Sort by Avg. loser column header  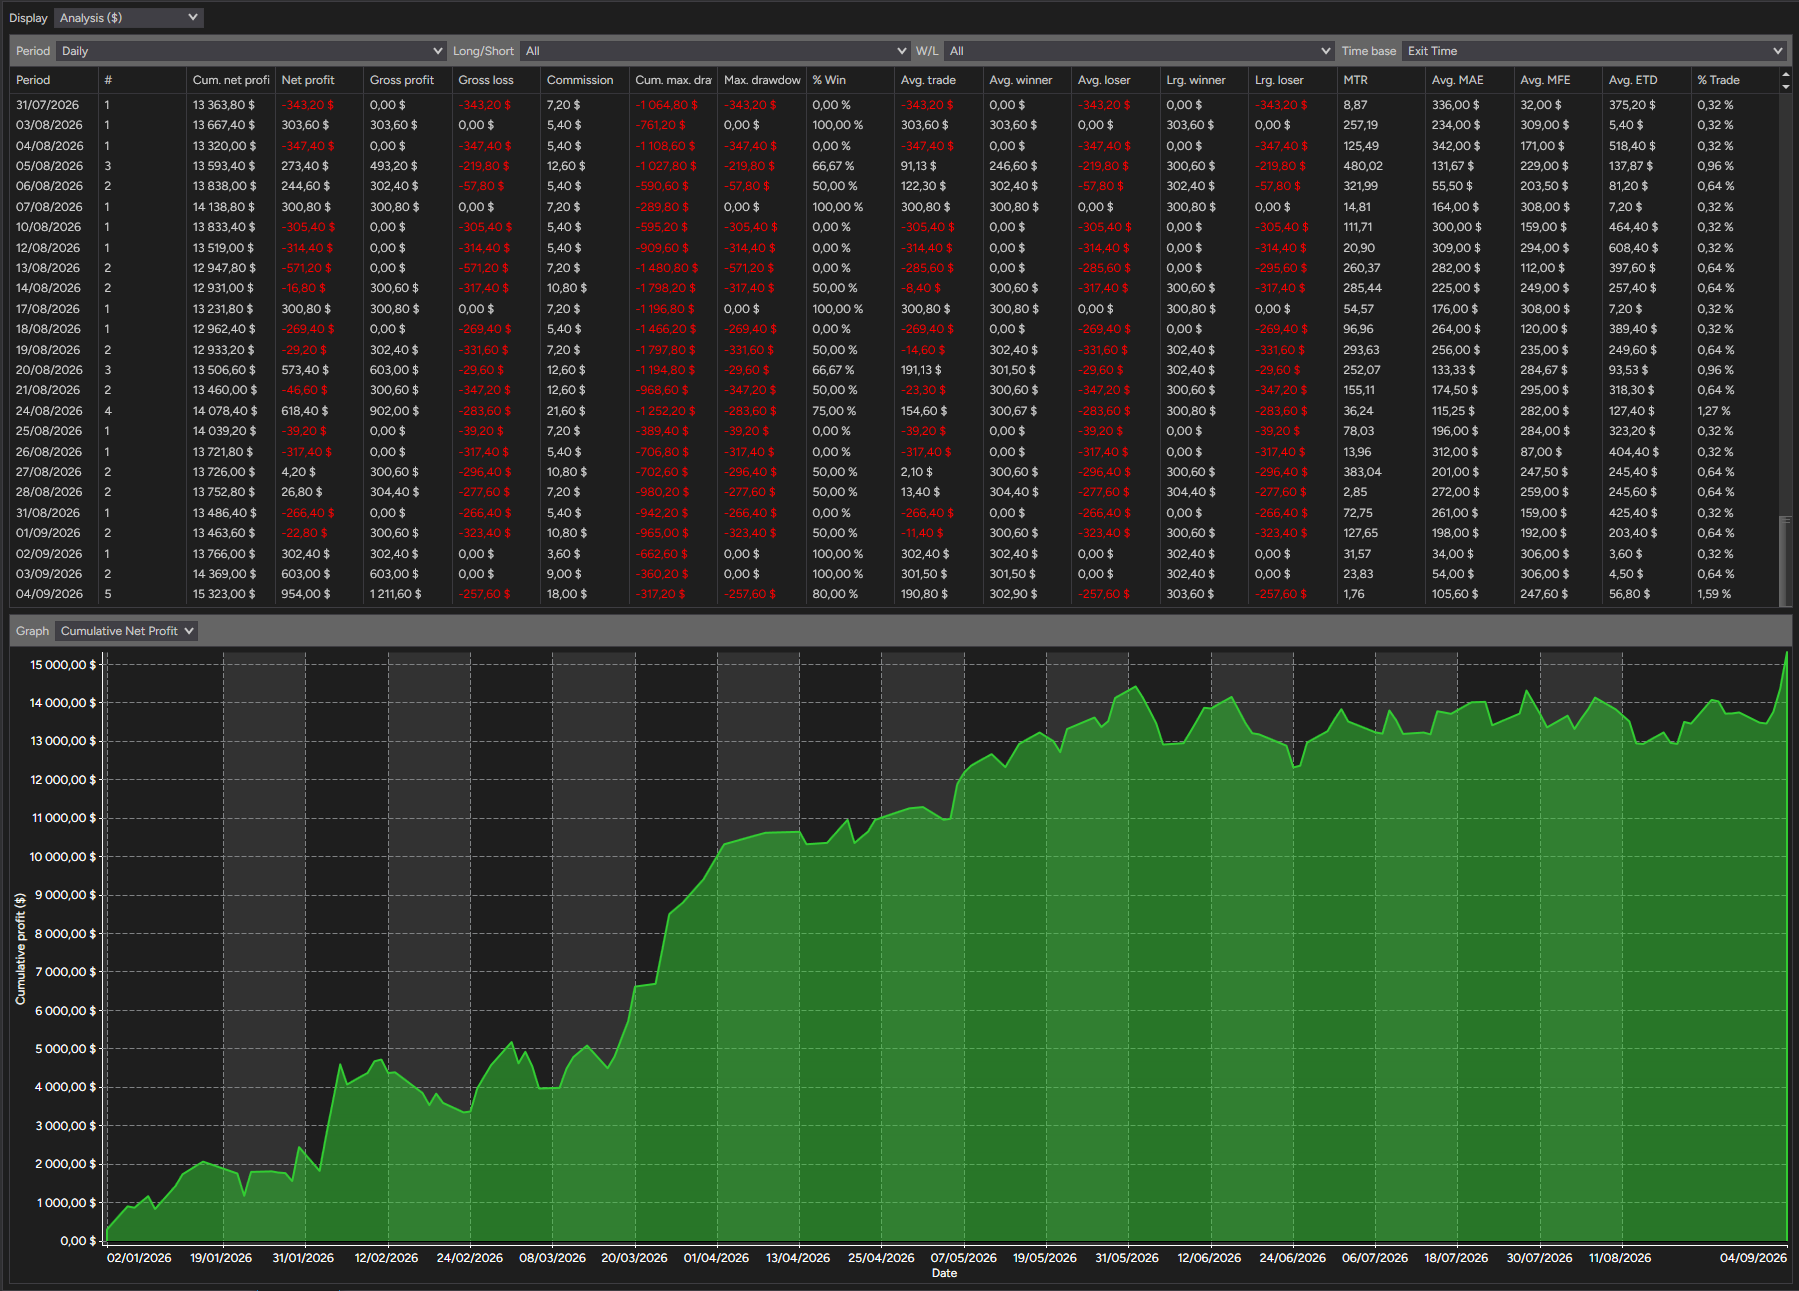[x=1116, y=80]
